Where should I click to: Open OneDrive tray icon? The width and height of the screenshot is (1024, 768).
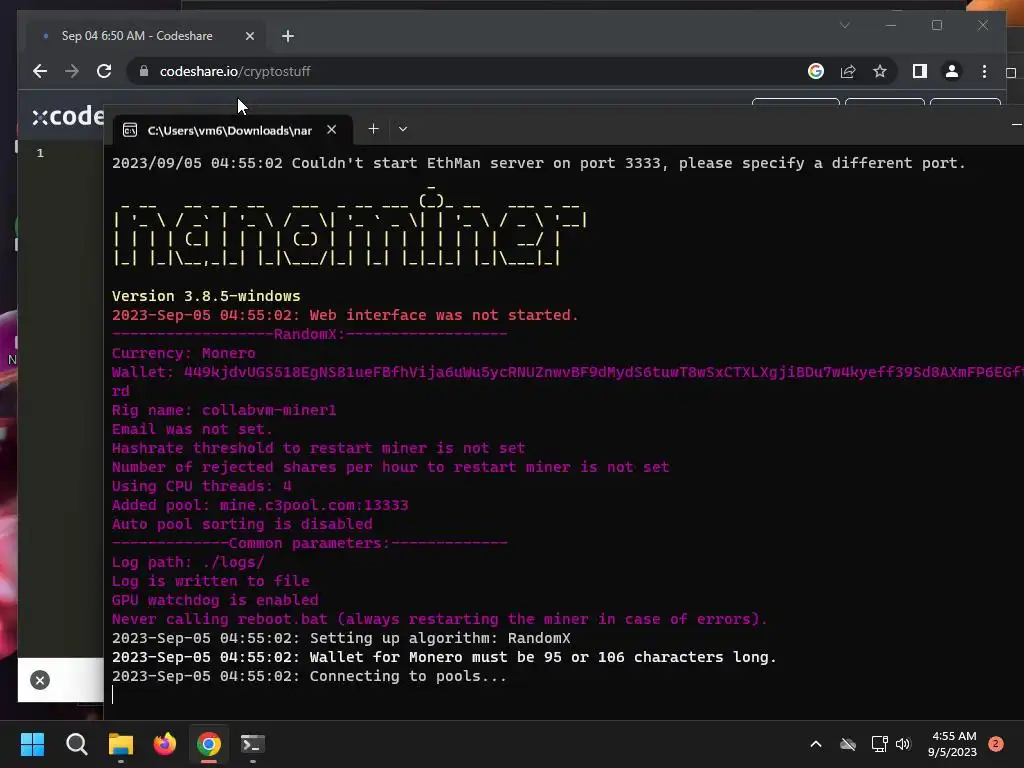coord(848,744)
